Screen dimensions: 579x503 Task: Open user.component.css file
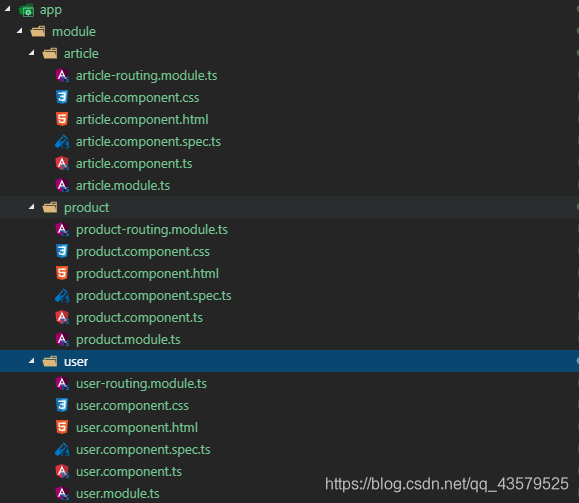(x=132, y=406)
